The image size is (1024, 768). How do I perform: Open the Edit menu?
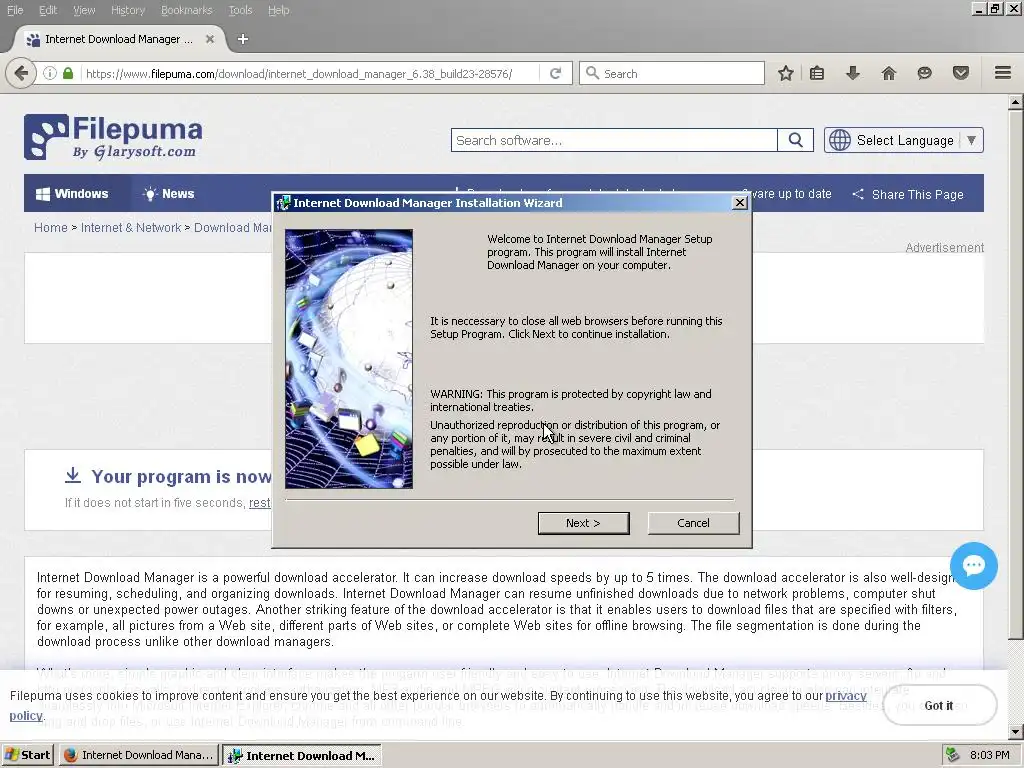tap(48, 10)
